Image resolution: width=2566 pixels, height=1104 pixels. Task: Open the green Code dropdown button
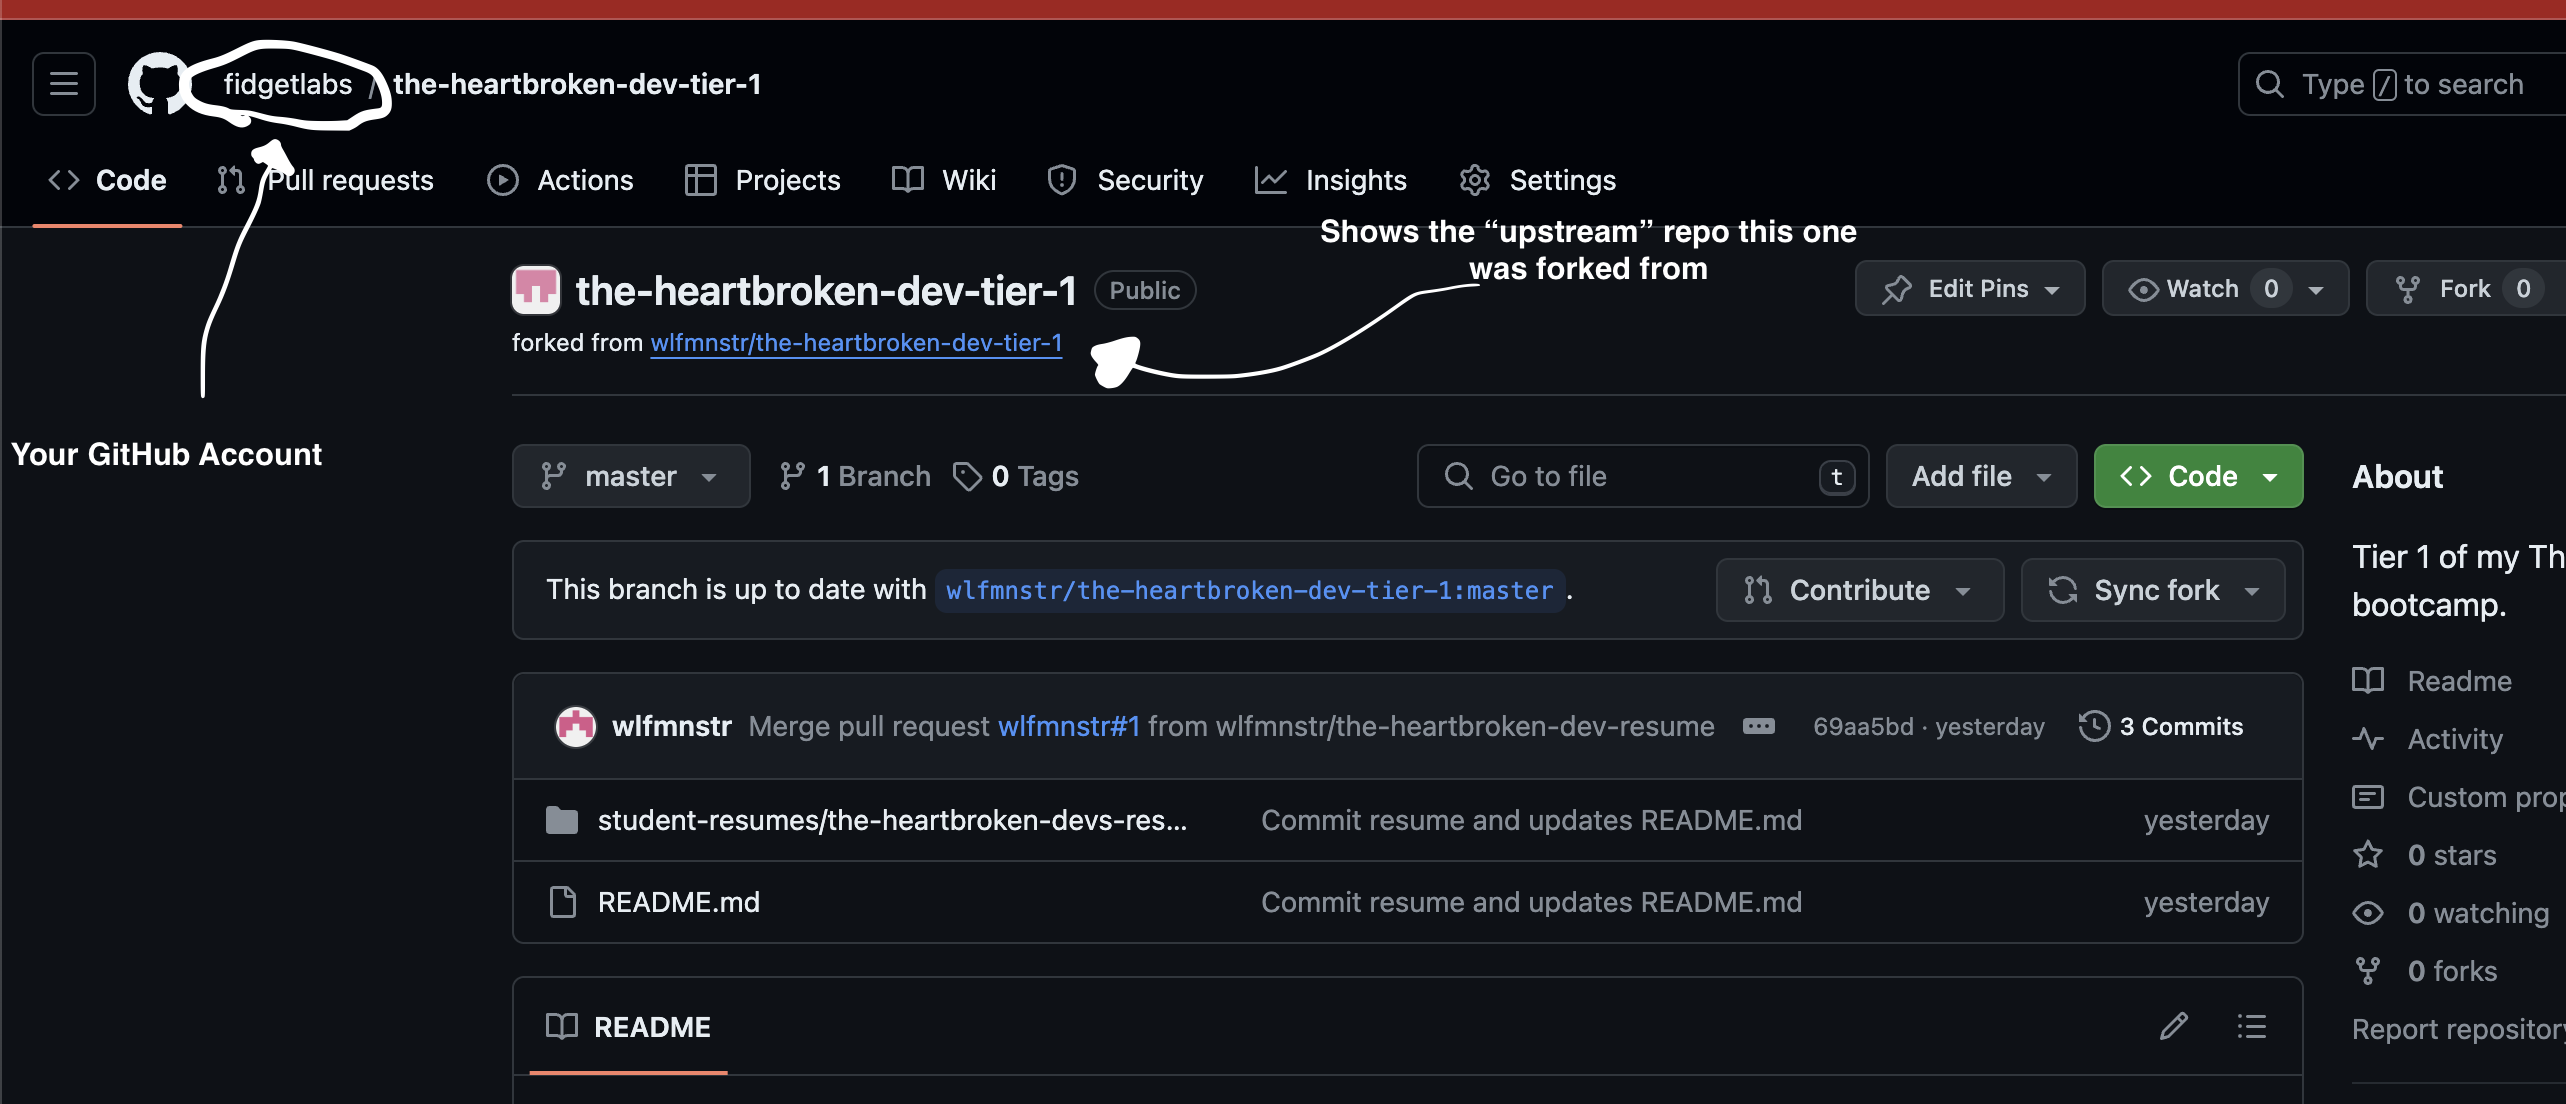coord(2198,476)
